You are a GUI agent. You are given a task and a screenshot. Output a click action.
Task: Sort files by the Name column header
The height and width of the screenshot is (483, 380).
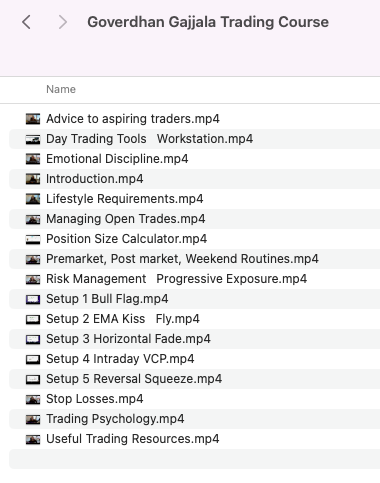(x=61, y=89)
